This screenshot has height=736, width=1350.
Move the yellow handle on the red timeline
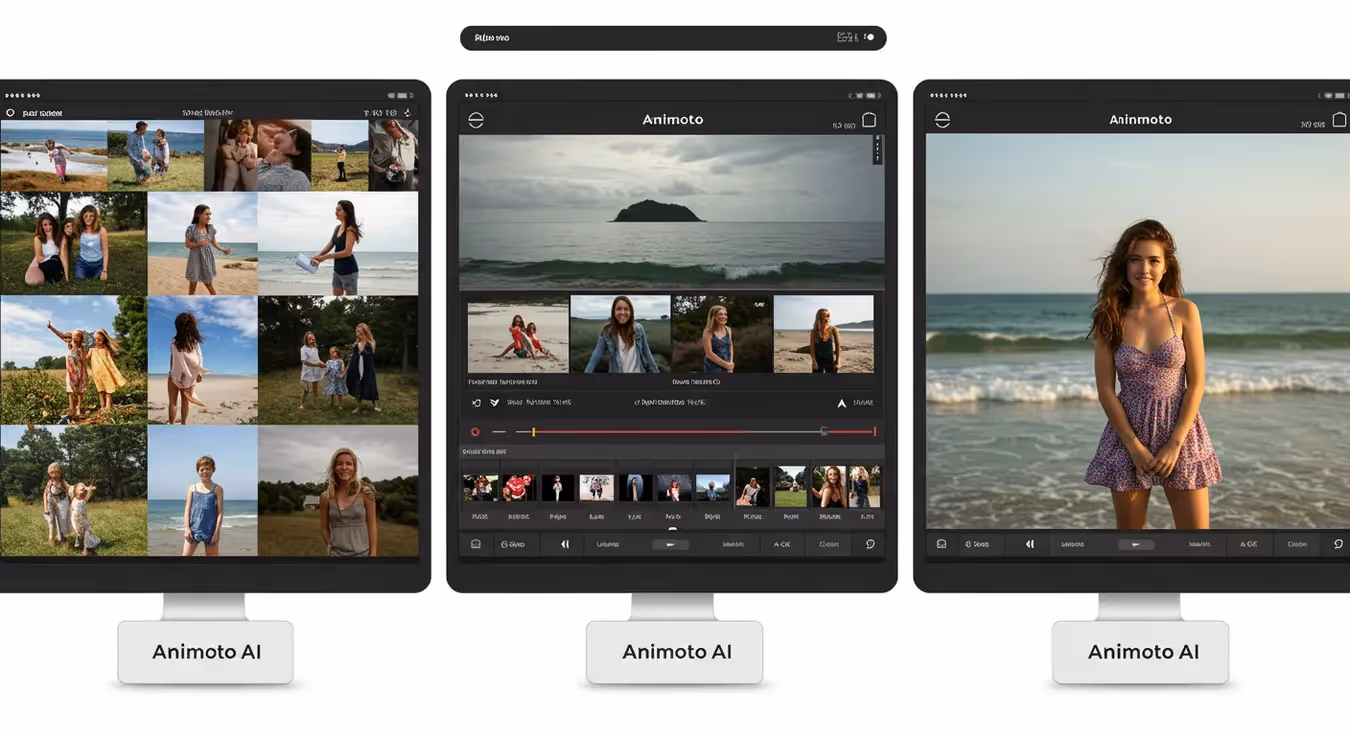coord(533,432)
